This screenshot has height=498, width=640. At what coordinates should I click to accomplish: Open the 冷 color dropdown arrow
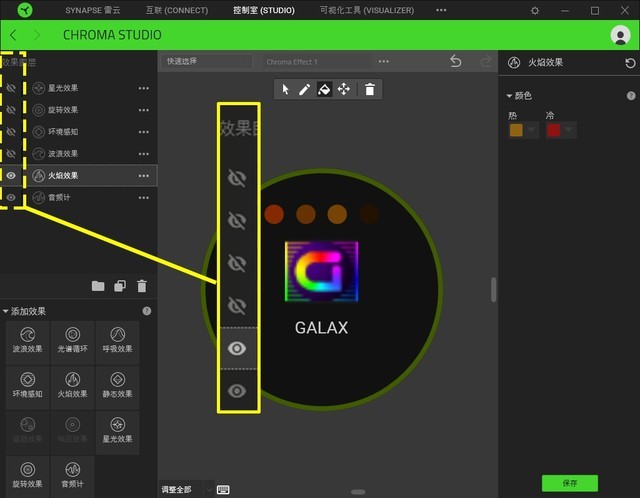click(x=569, y=130)
